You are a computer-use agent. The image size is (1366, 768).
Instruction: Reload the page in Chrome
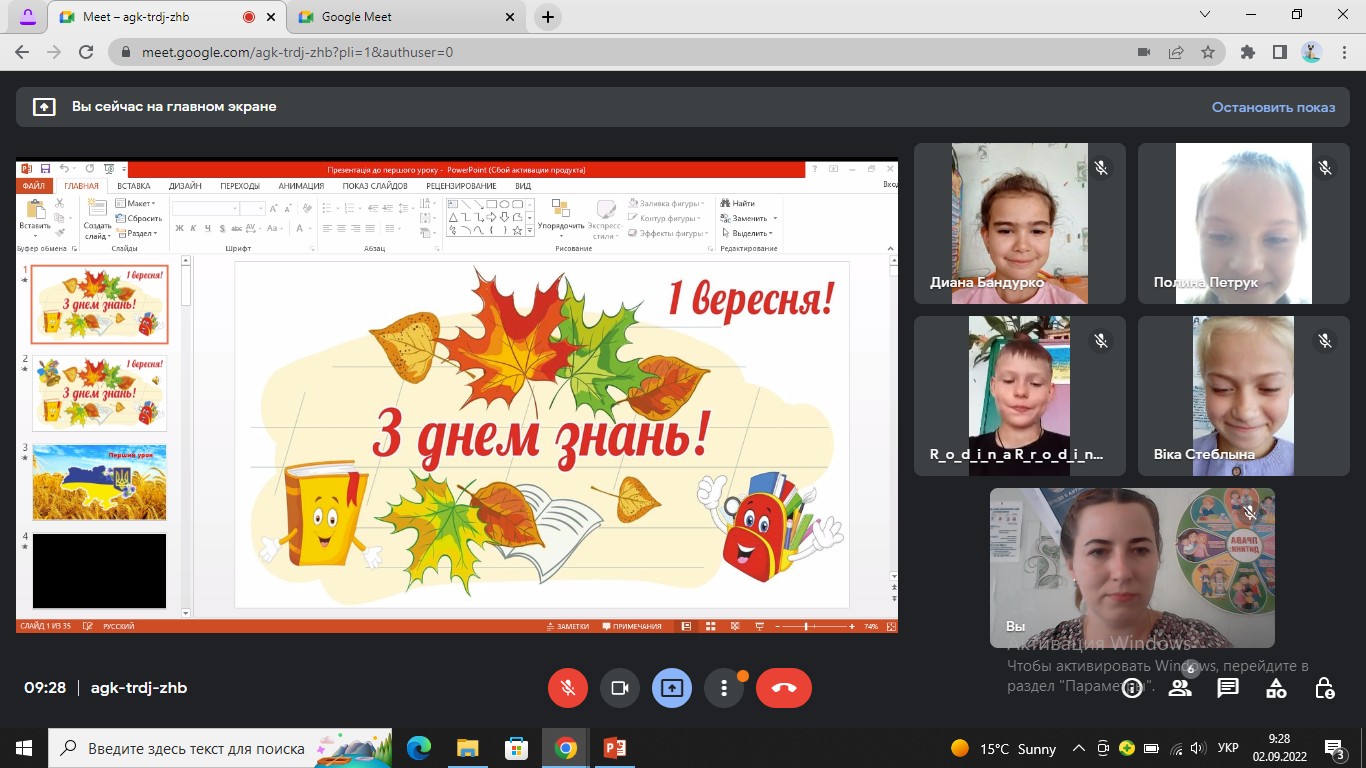click(x=86, y=52)
